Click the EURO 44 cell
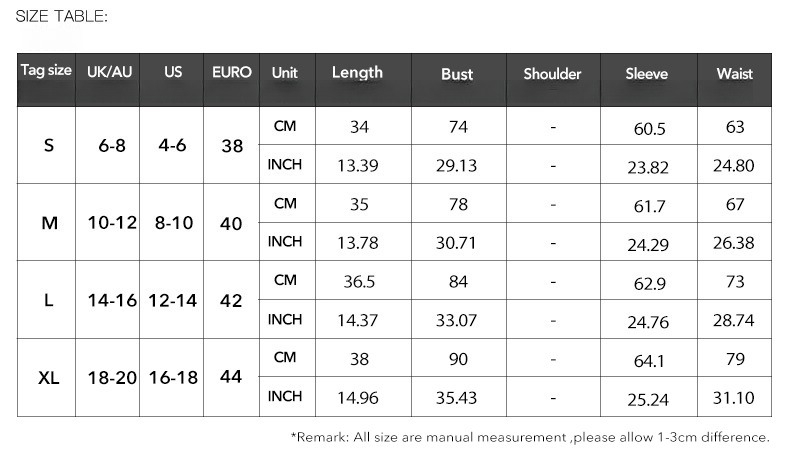The width and height of the screenshot is (790, 470). [232, 377]
